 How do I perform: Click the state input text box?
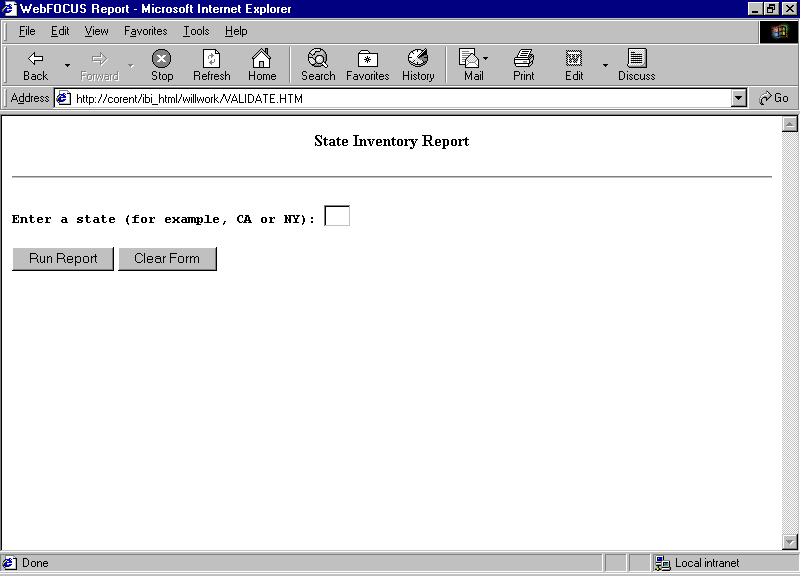click(x=337, y=216)
